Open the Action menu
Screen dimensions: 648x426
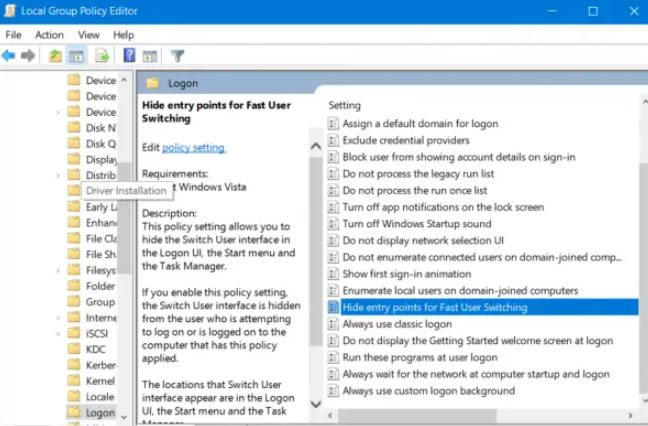50,35
